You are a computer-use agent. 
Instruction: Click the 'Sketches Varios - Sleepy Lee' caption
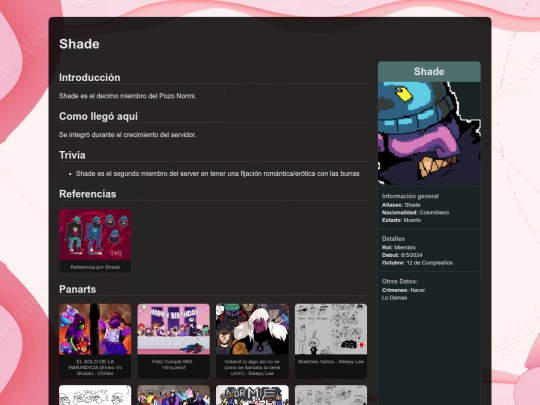click(x=331, y=362)
